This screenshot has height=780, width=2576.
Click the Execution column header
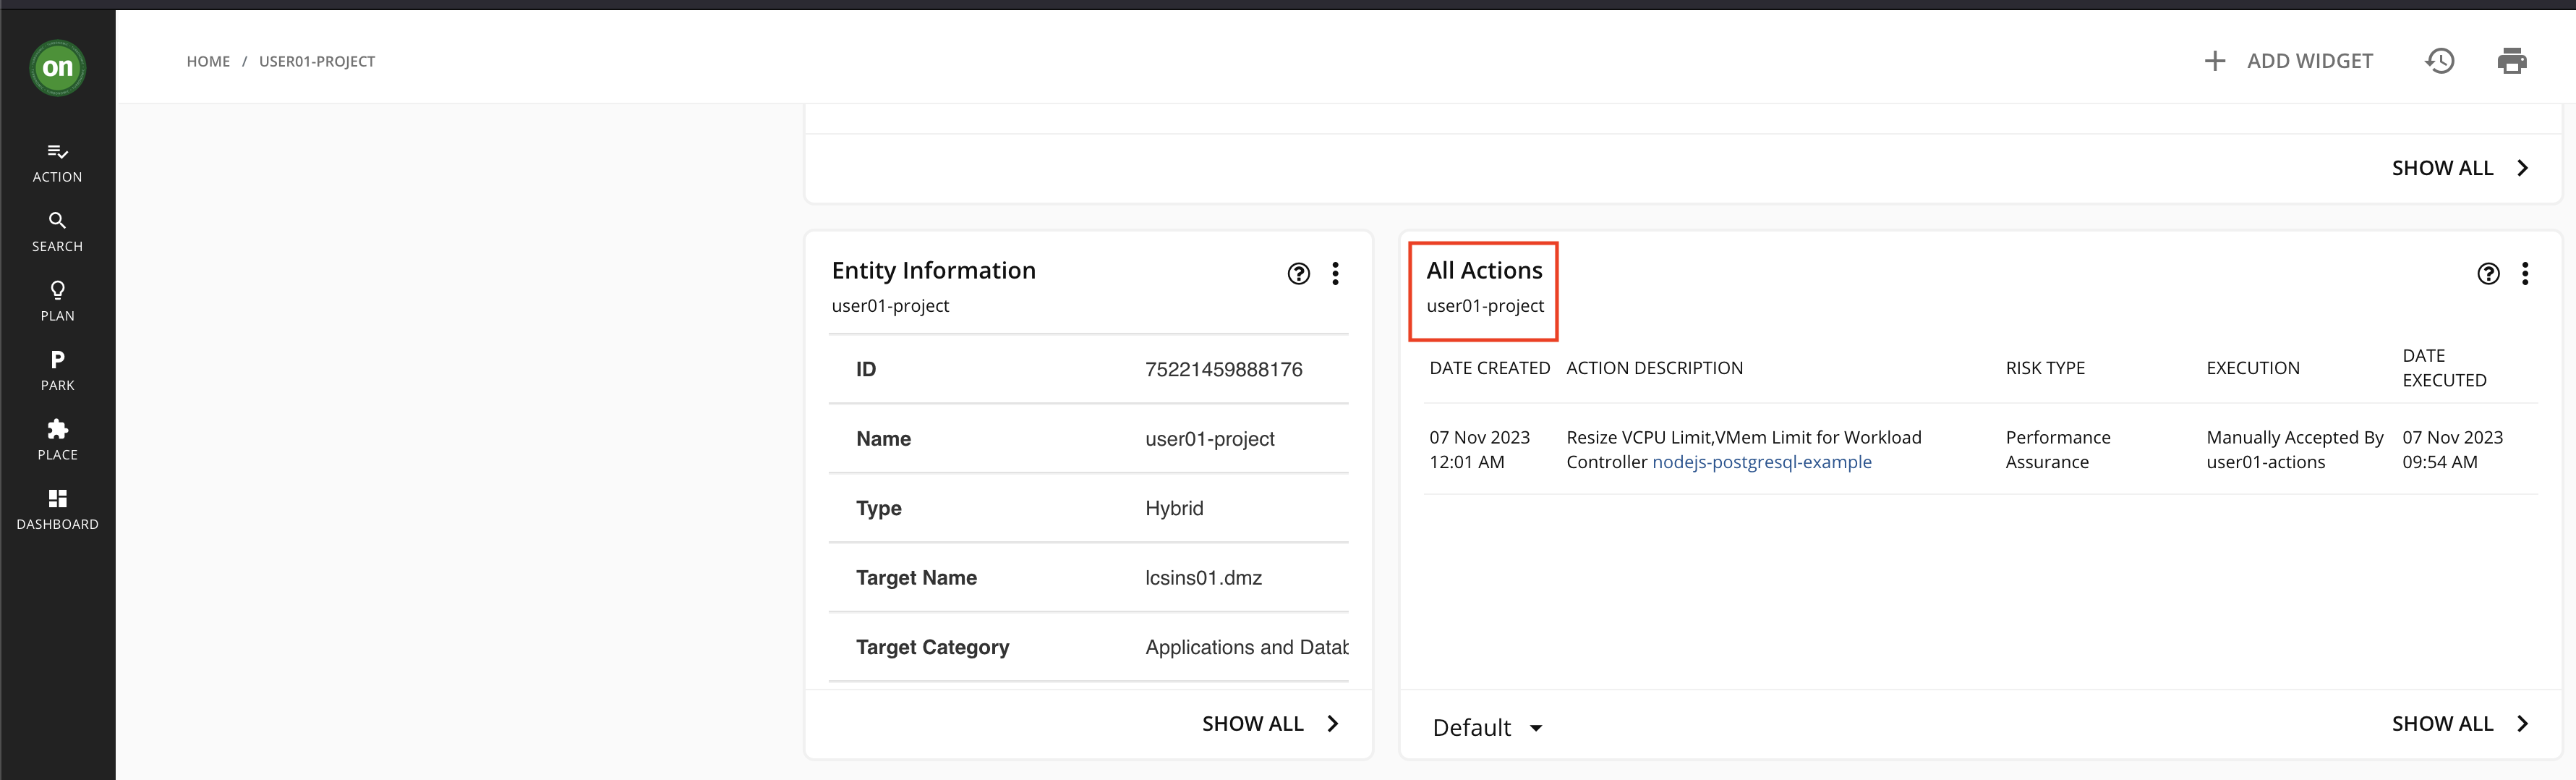[2252, 368]
